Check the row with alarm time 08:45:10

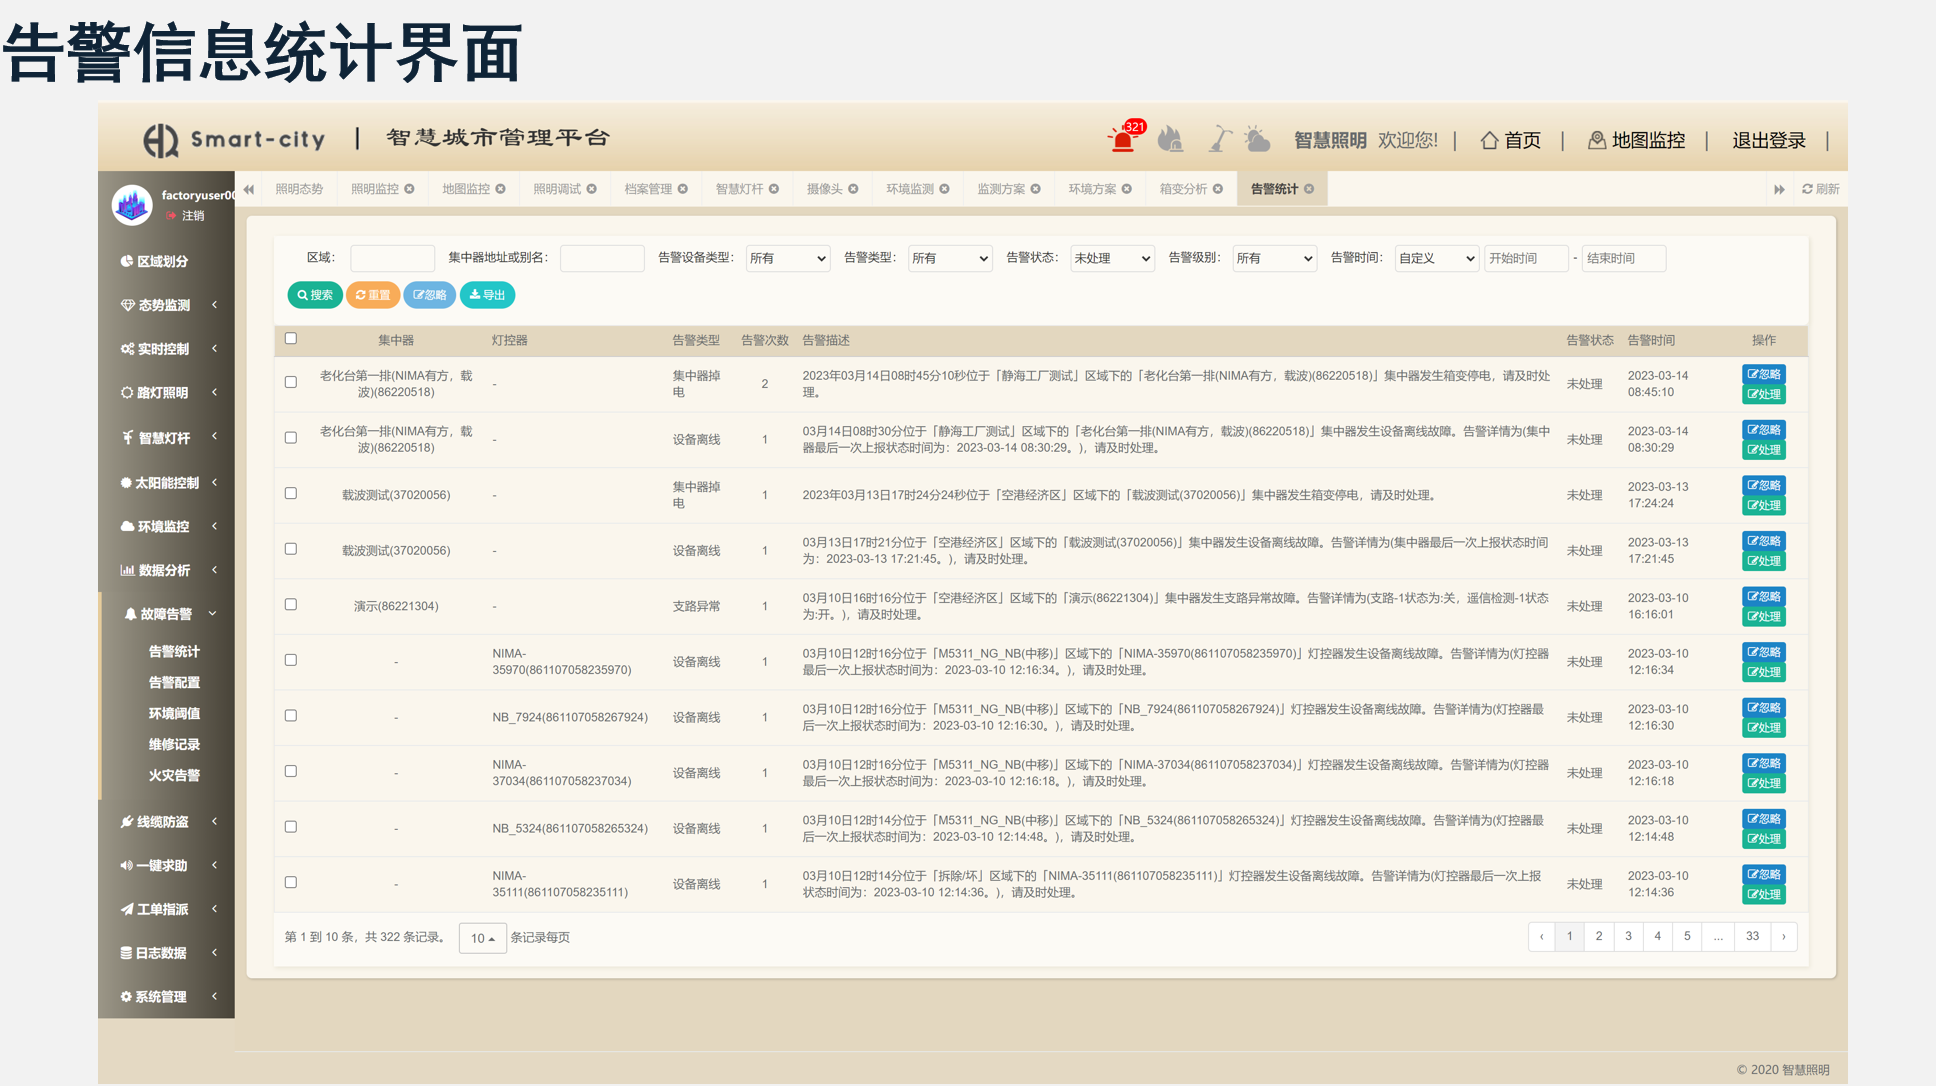point(291,382)
